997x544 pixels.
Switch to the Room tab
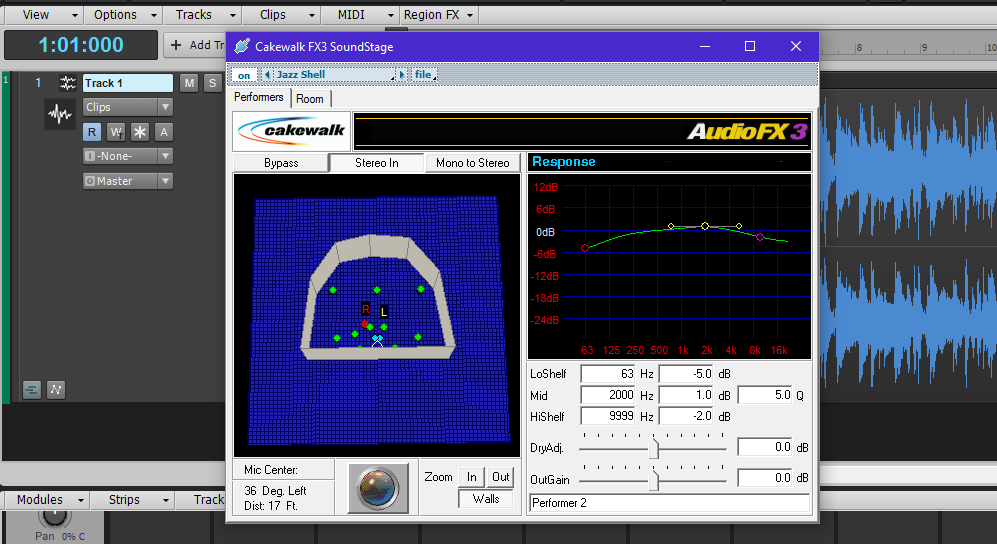(x=310, y=99)
